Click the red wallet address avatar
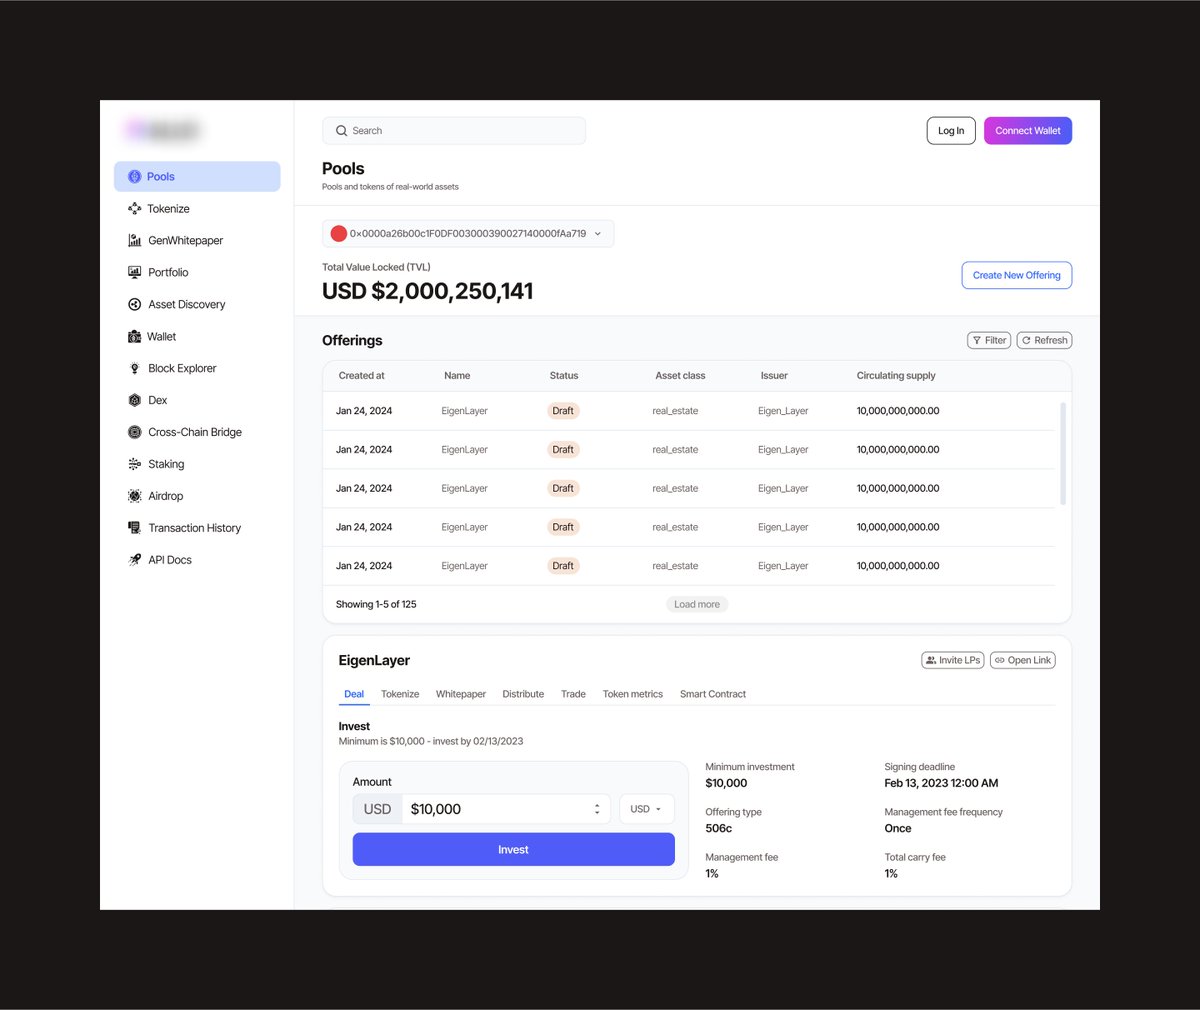 338,234
